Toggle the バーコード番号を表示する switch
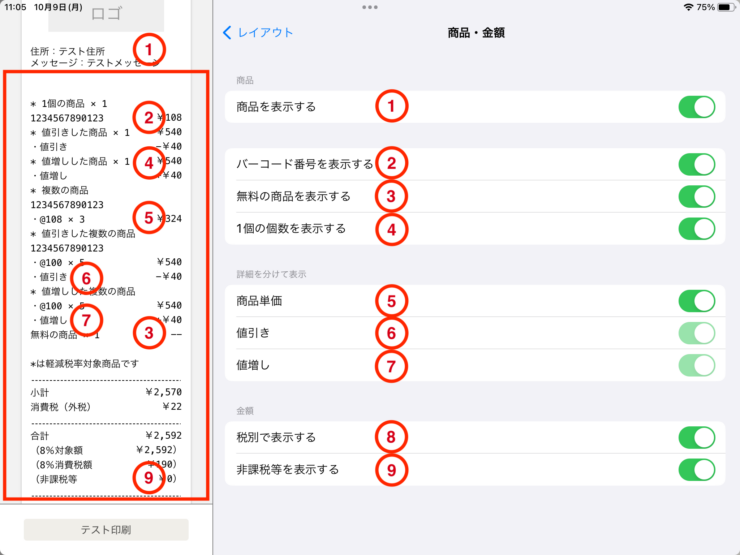 click(x=697, y=164)
